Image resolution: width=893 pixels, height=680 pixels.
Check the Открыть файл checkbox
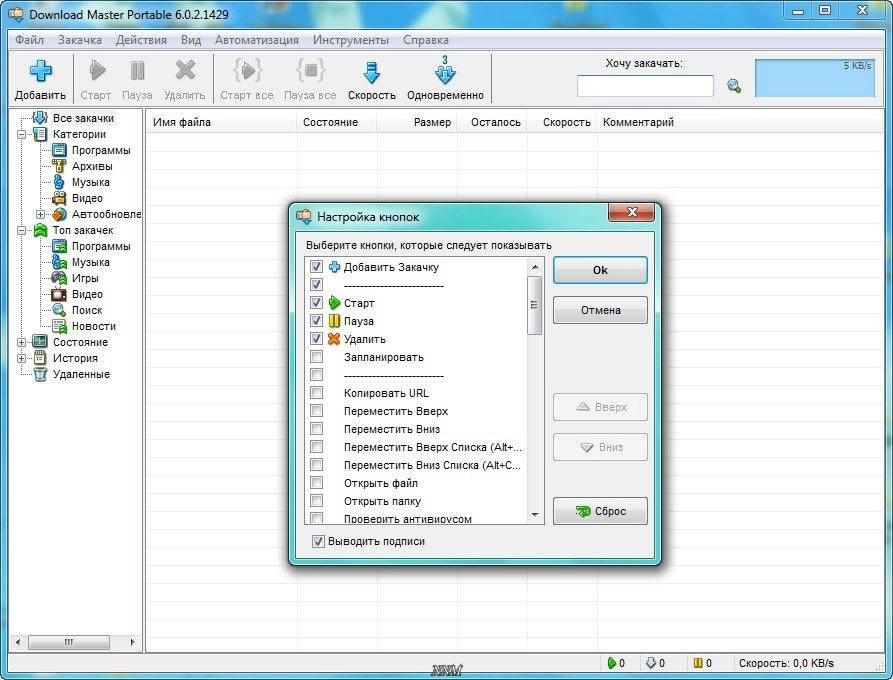pyautogui.click(x=316, y=483)
